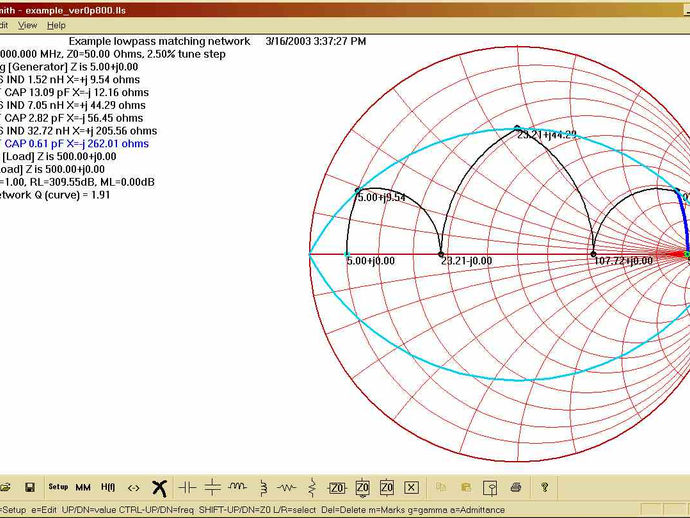
Task: Add a shunt inductor element
Action: [263, 488]
